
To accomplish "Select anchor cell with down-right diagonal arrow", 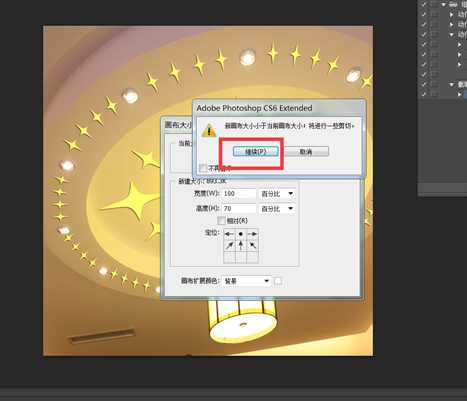I will click(252, 246).
